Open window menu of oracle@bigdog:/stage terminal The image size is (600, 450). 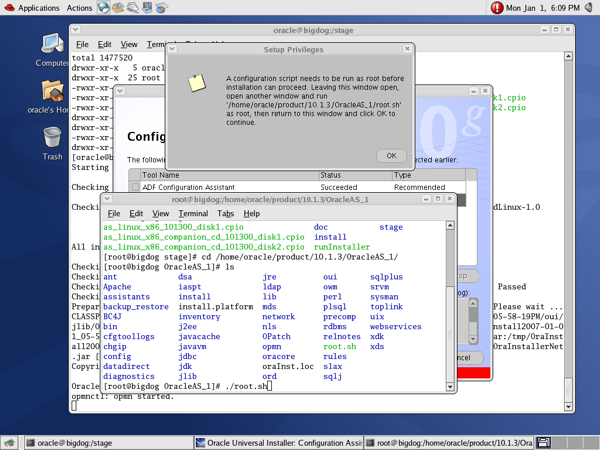(75, 29)
